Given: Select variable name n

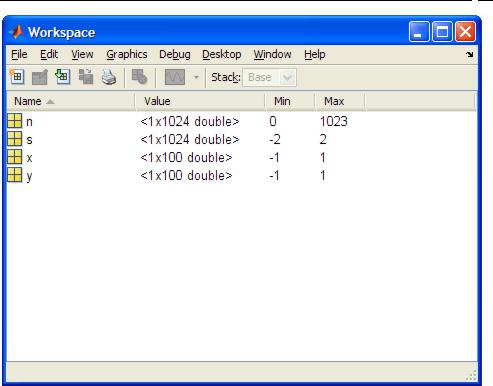Looking at the screenshot, I should tap(29, 122).
